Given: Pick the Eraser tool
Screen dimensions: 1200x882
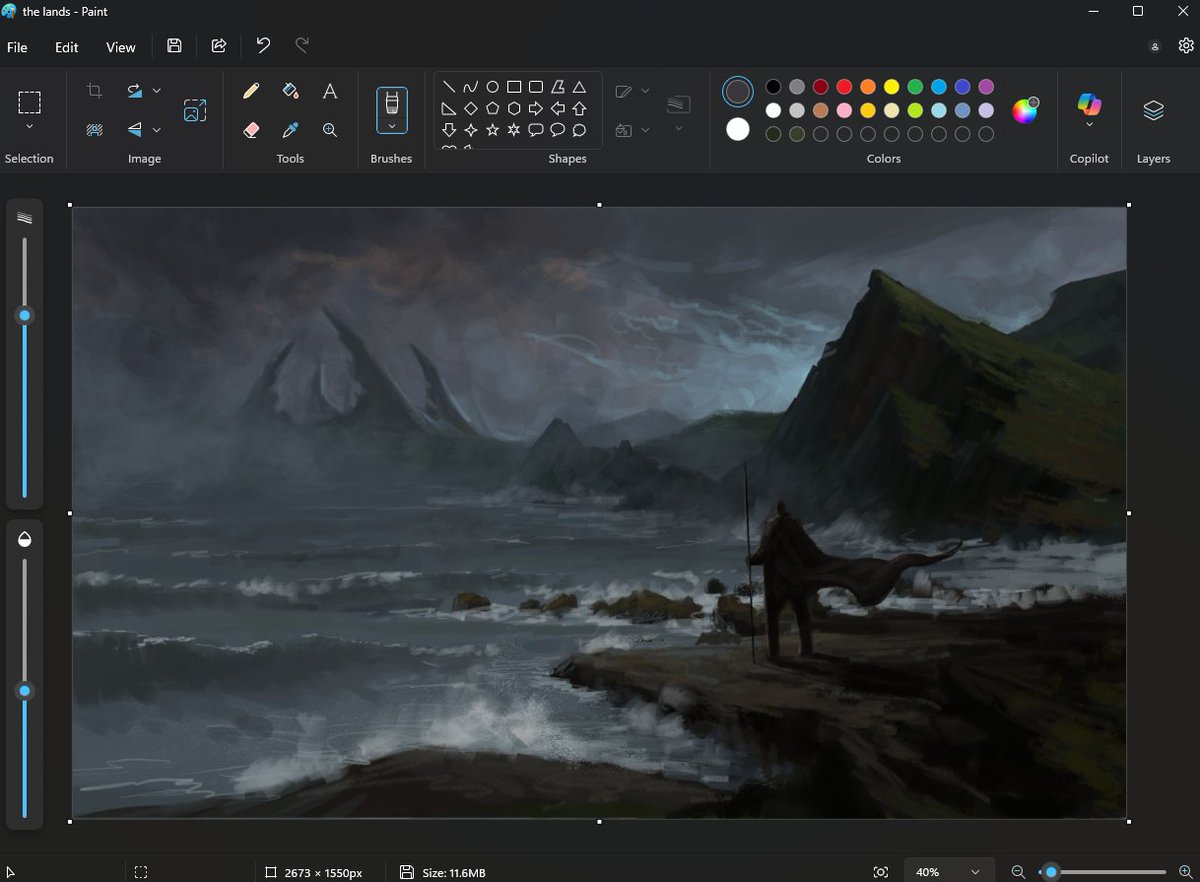Looking at the screenshot, I should point(251,130).
